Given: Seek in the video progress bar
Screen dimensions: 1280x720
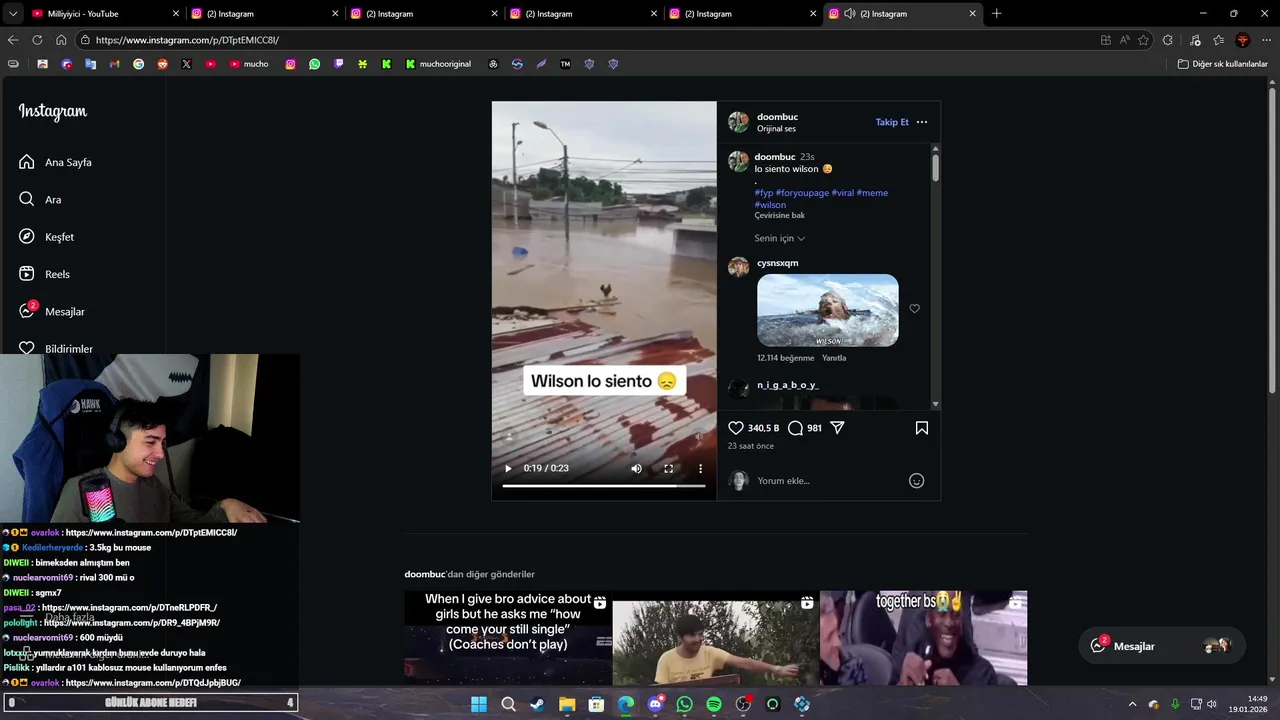Looking at the screenshot, I should click(x=603, y=486).
